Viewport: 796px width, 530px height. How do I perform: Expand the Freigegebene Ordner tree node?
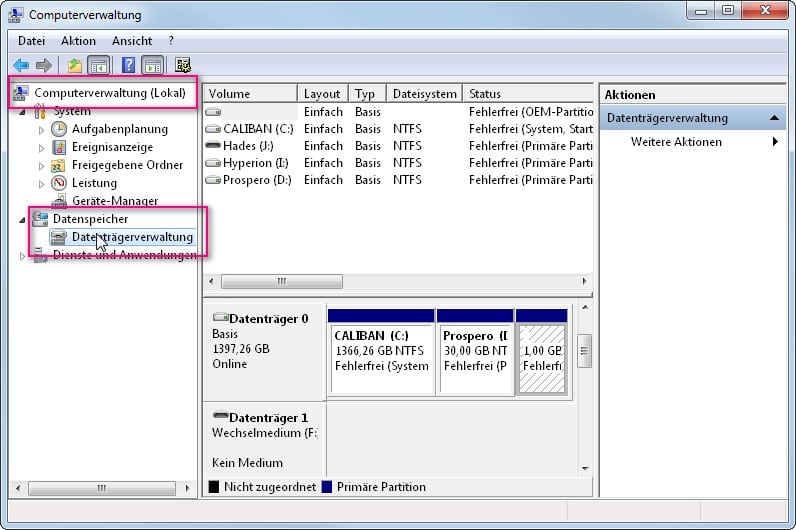[x=41, y=165]
